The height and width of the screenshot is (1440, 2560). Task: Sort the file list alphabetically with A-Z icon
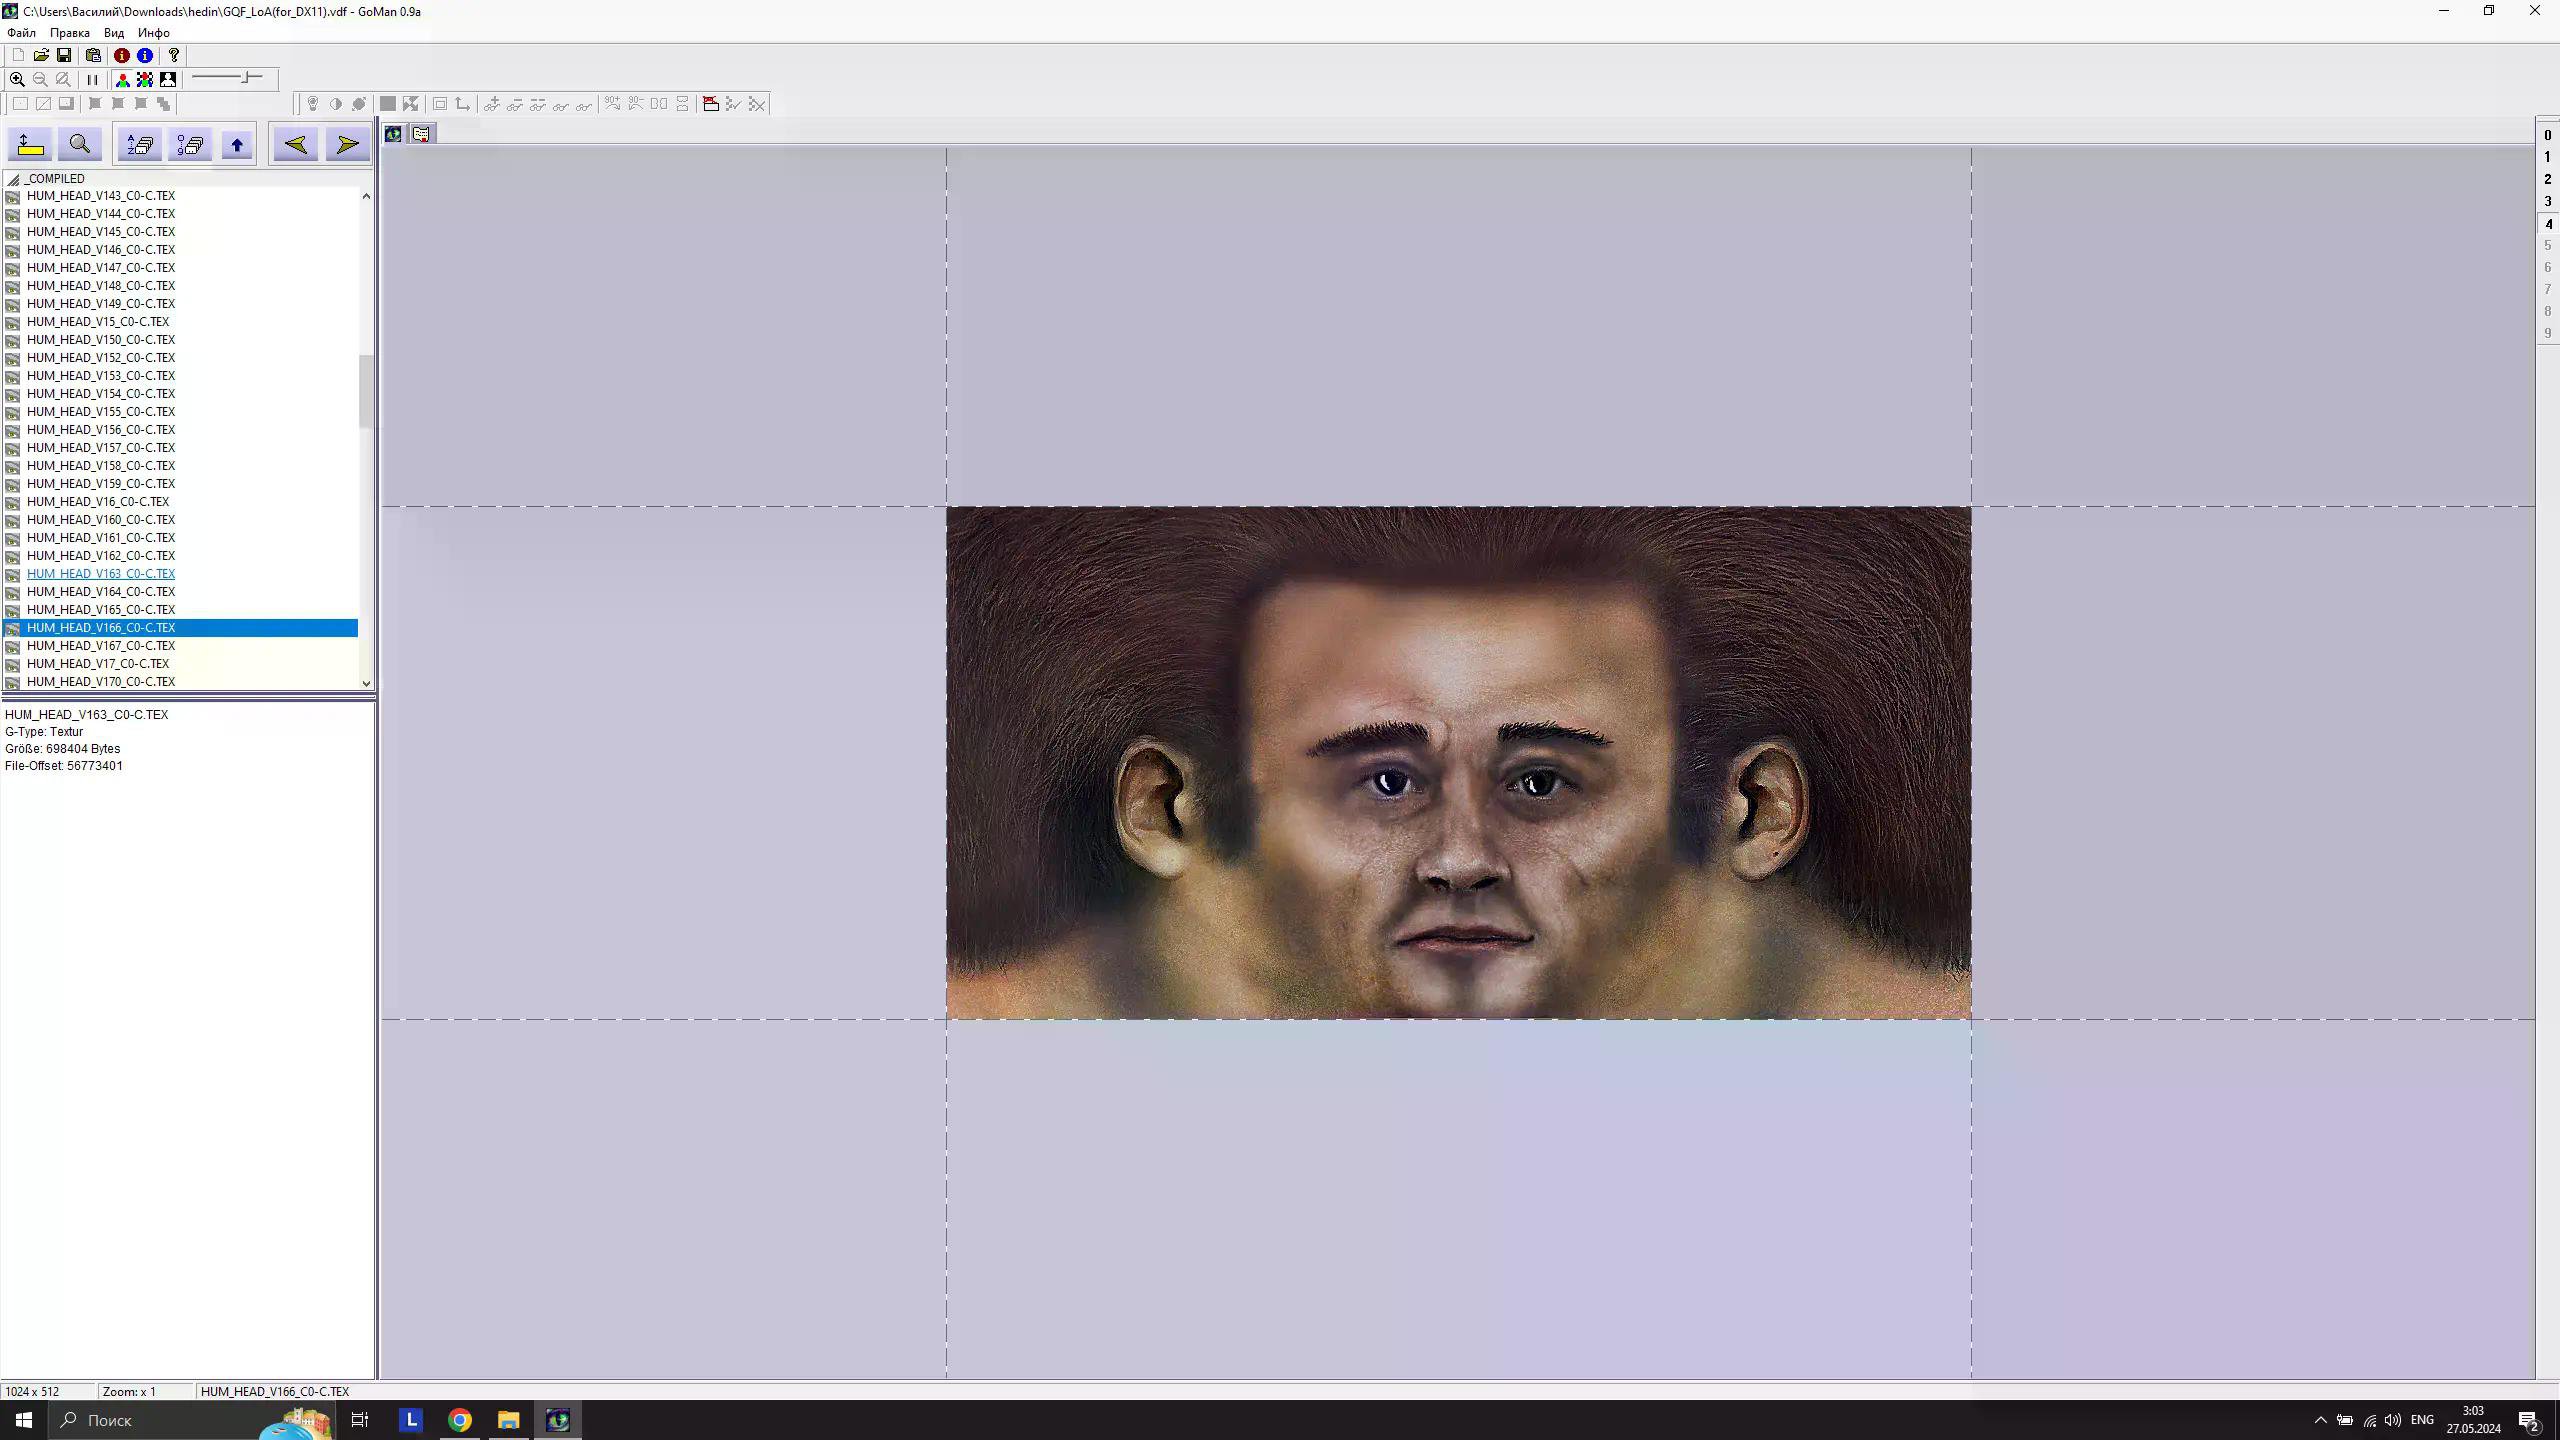click(140, 145)
